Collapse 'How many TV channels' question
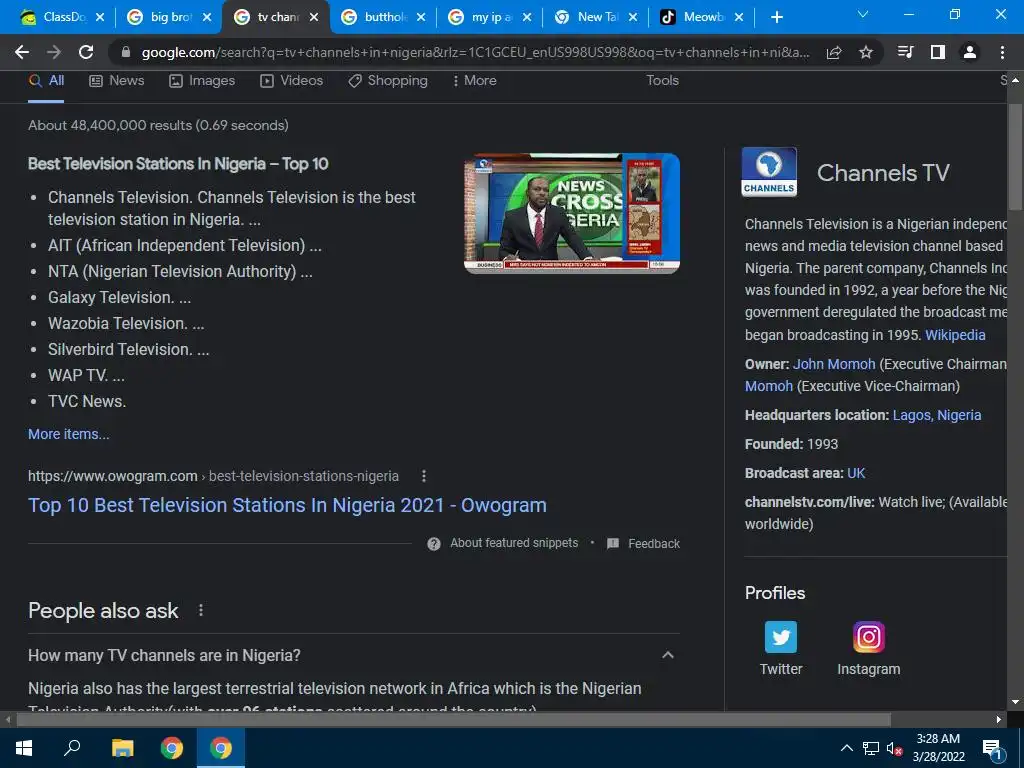The image size is (1024, 768). 667,655
